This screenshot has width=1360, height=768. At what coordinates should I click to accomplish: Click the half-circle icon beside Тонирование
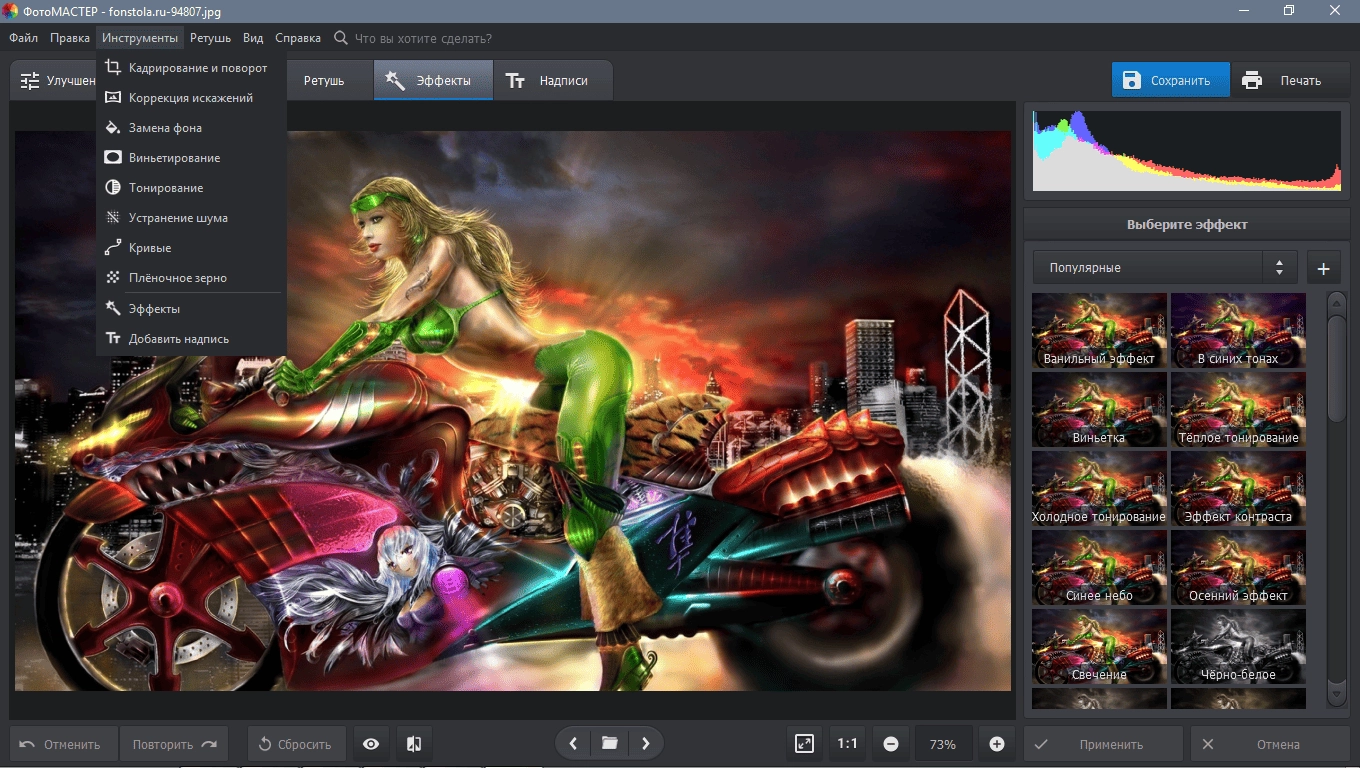tap(113, 188)
